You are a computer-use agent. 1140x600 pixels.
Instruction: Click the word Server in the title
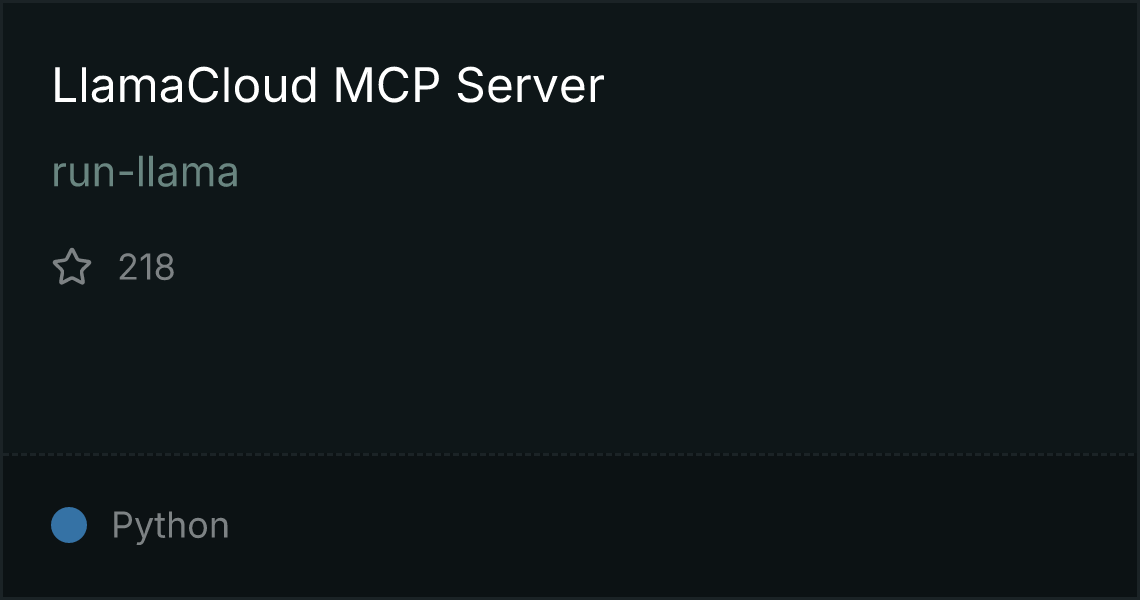click(530, 85)
